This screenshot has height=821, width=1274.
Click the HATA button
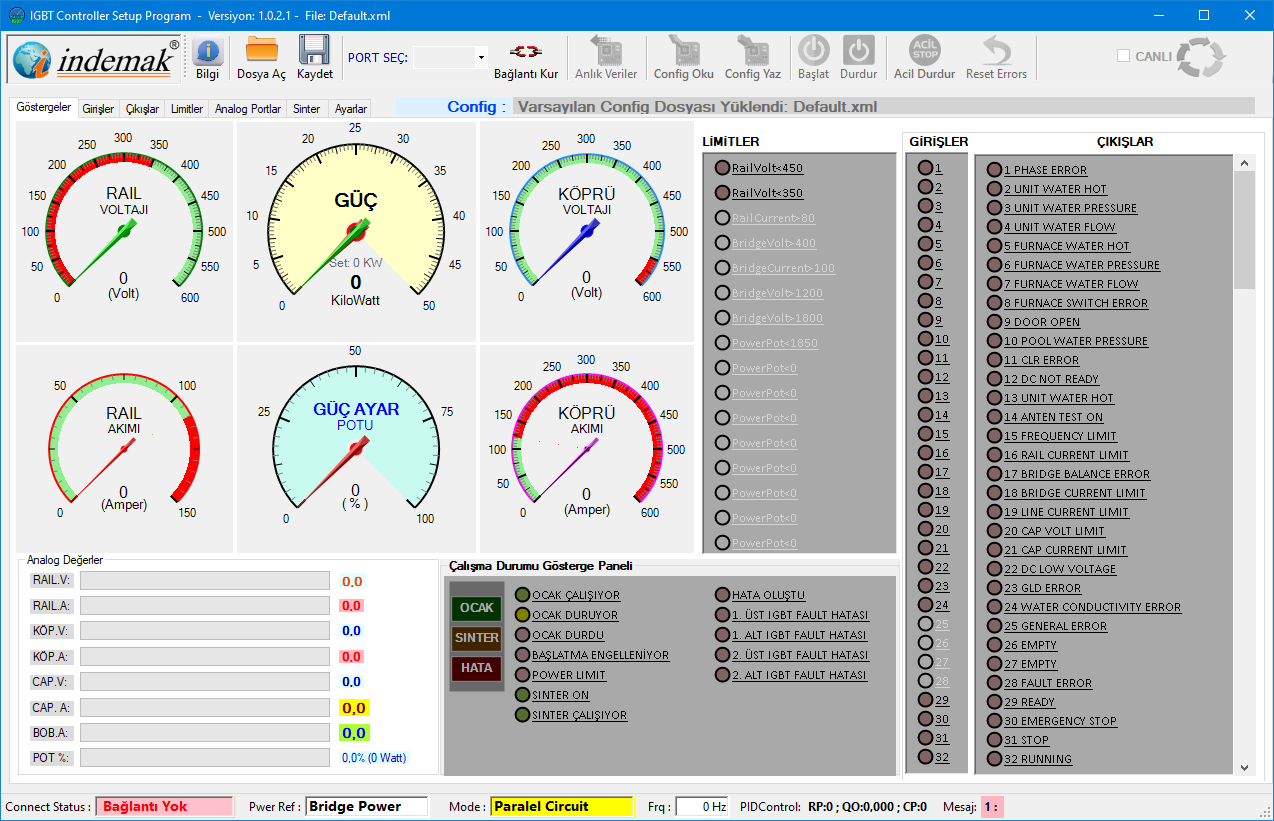point(477,668)
